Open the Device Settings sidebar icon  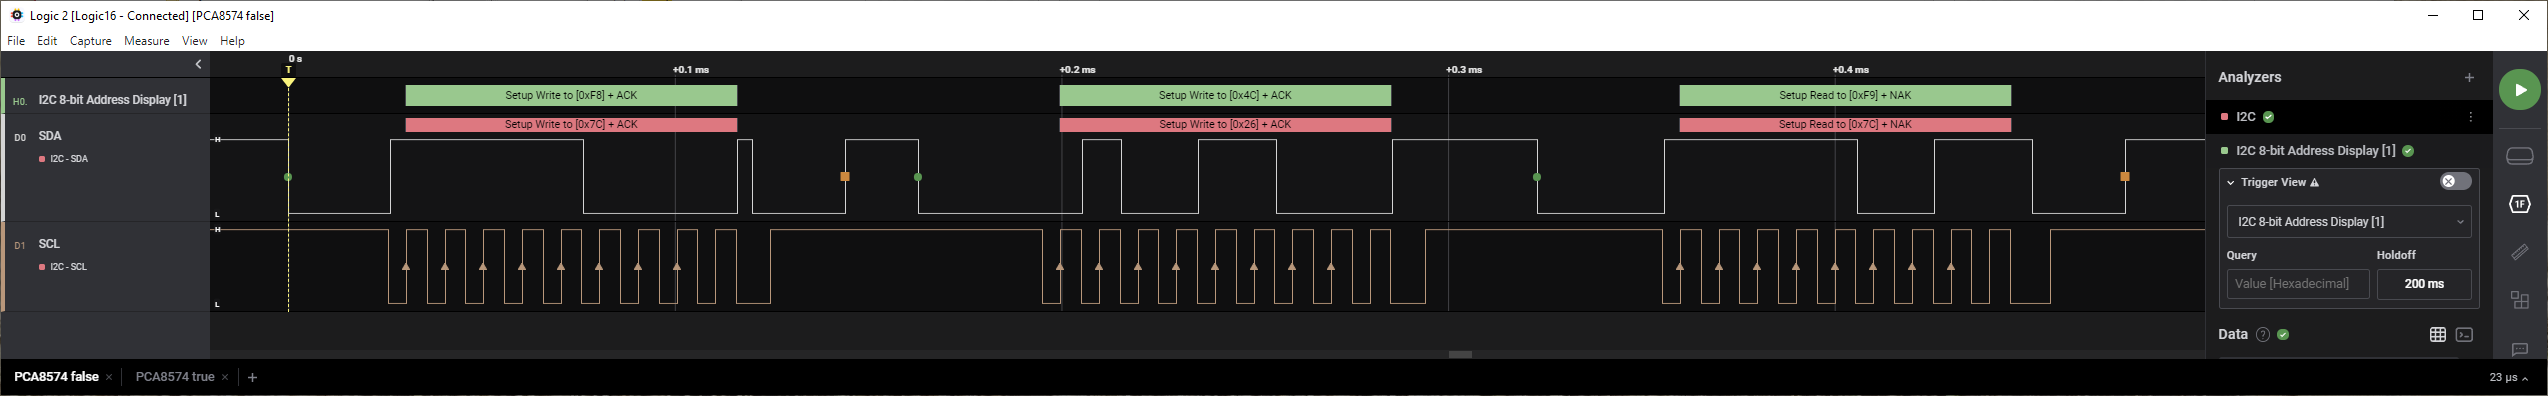coord(2520,156)
